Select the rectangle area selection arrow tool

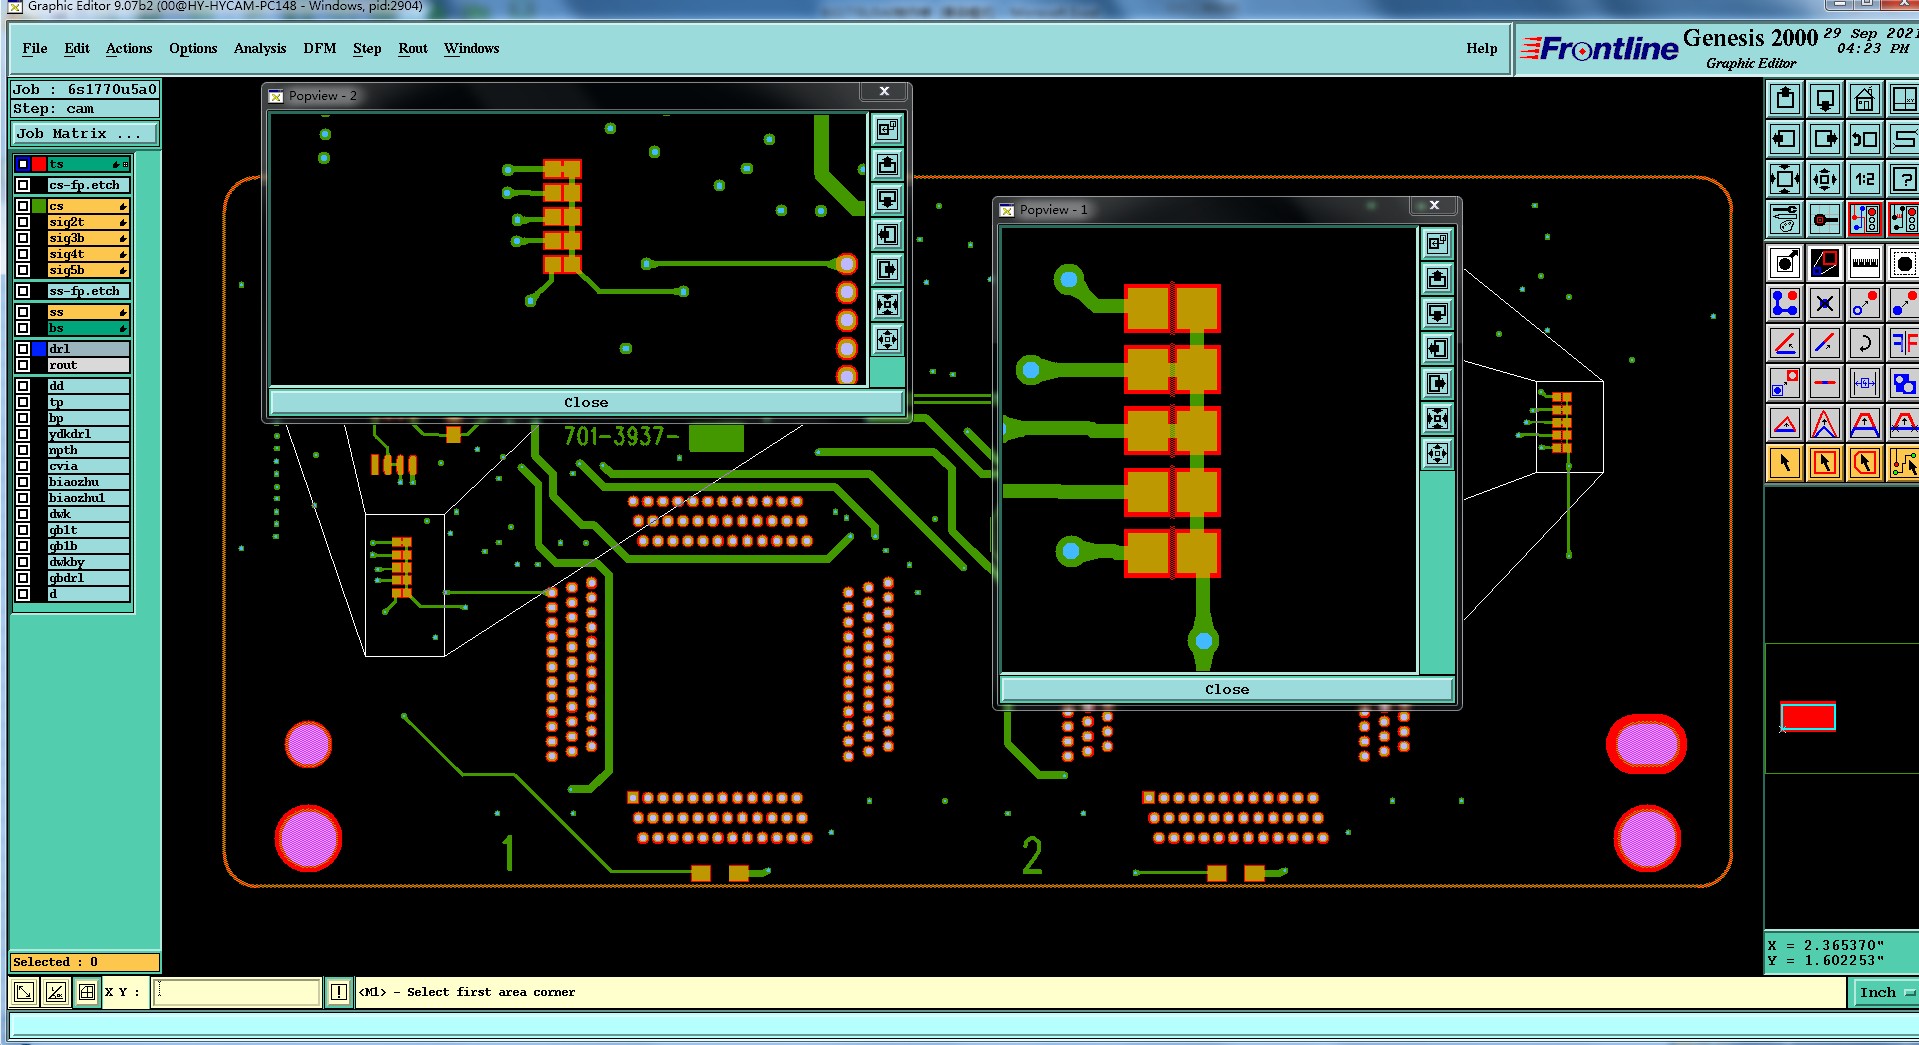tap(1825, 463)
